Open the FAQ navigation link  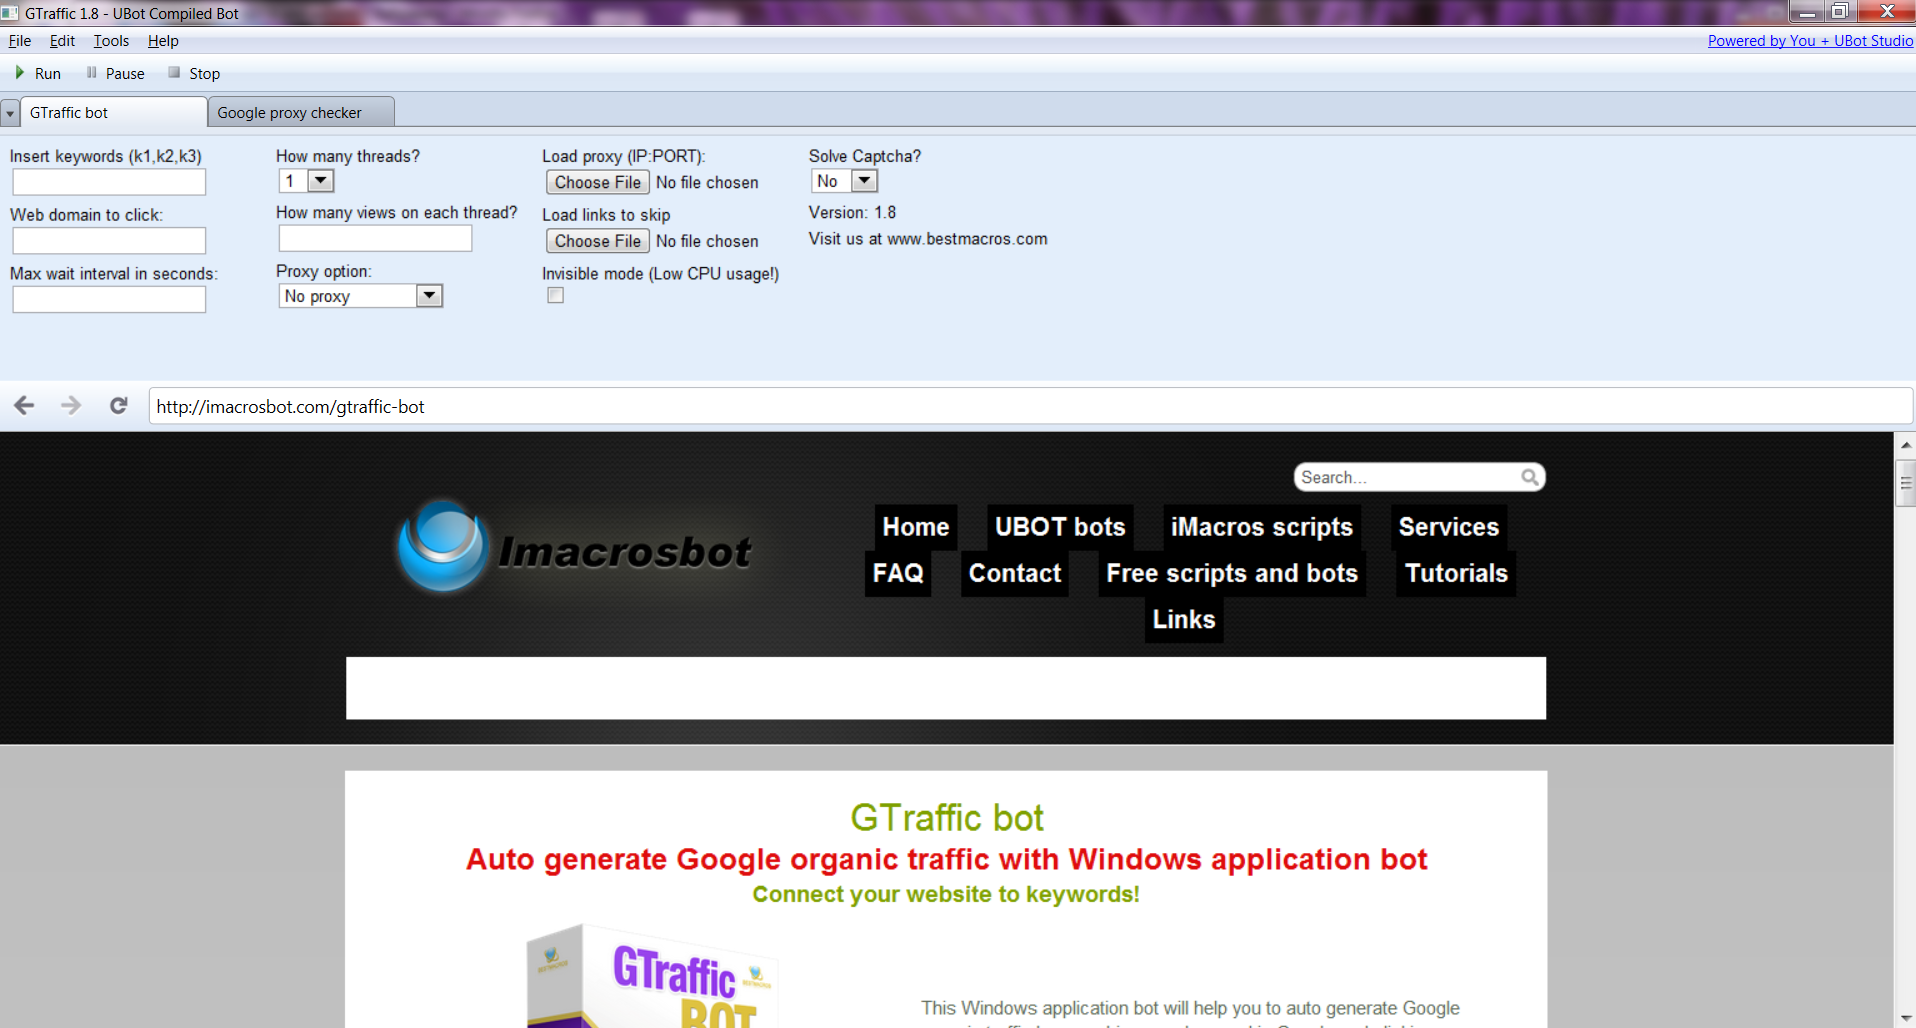[898, 573]
